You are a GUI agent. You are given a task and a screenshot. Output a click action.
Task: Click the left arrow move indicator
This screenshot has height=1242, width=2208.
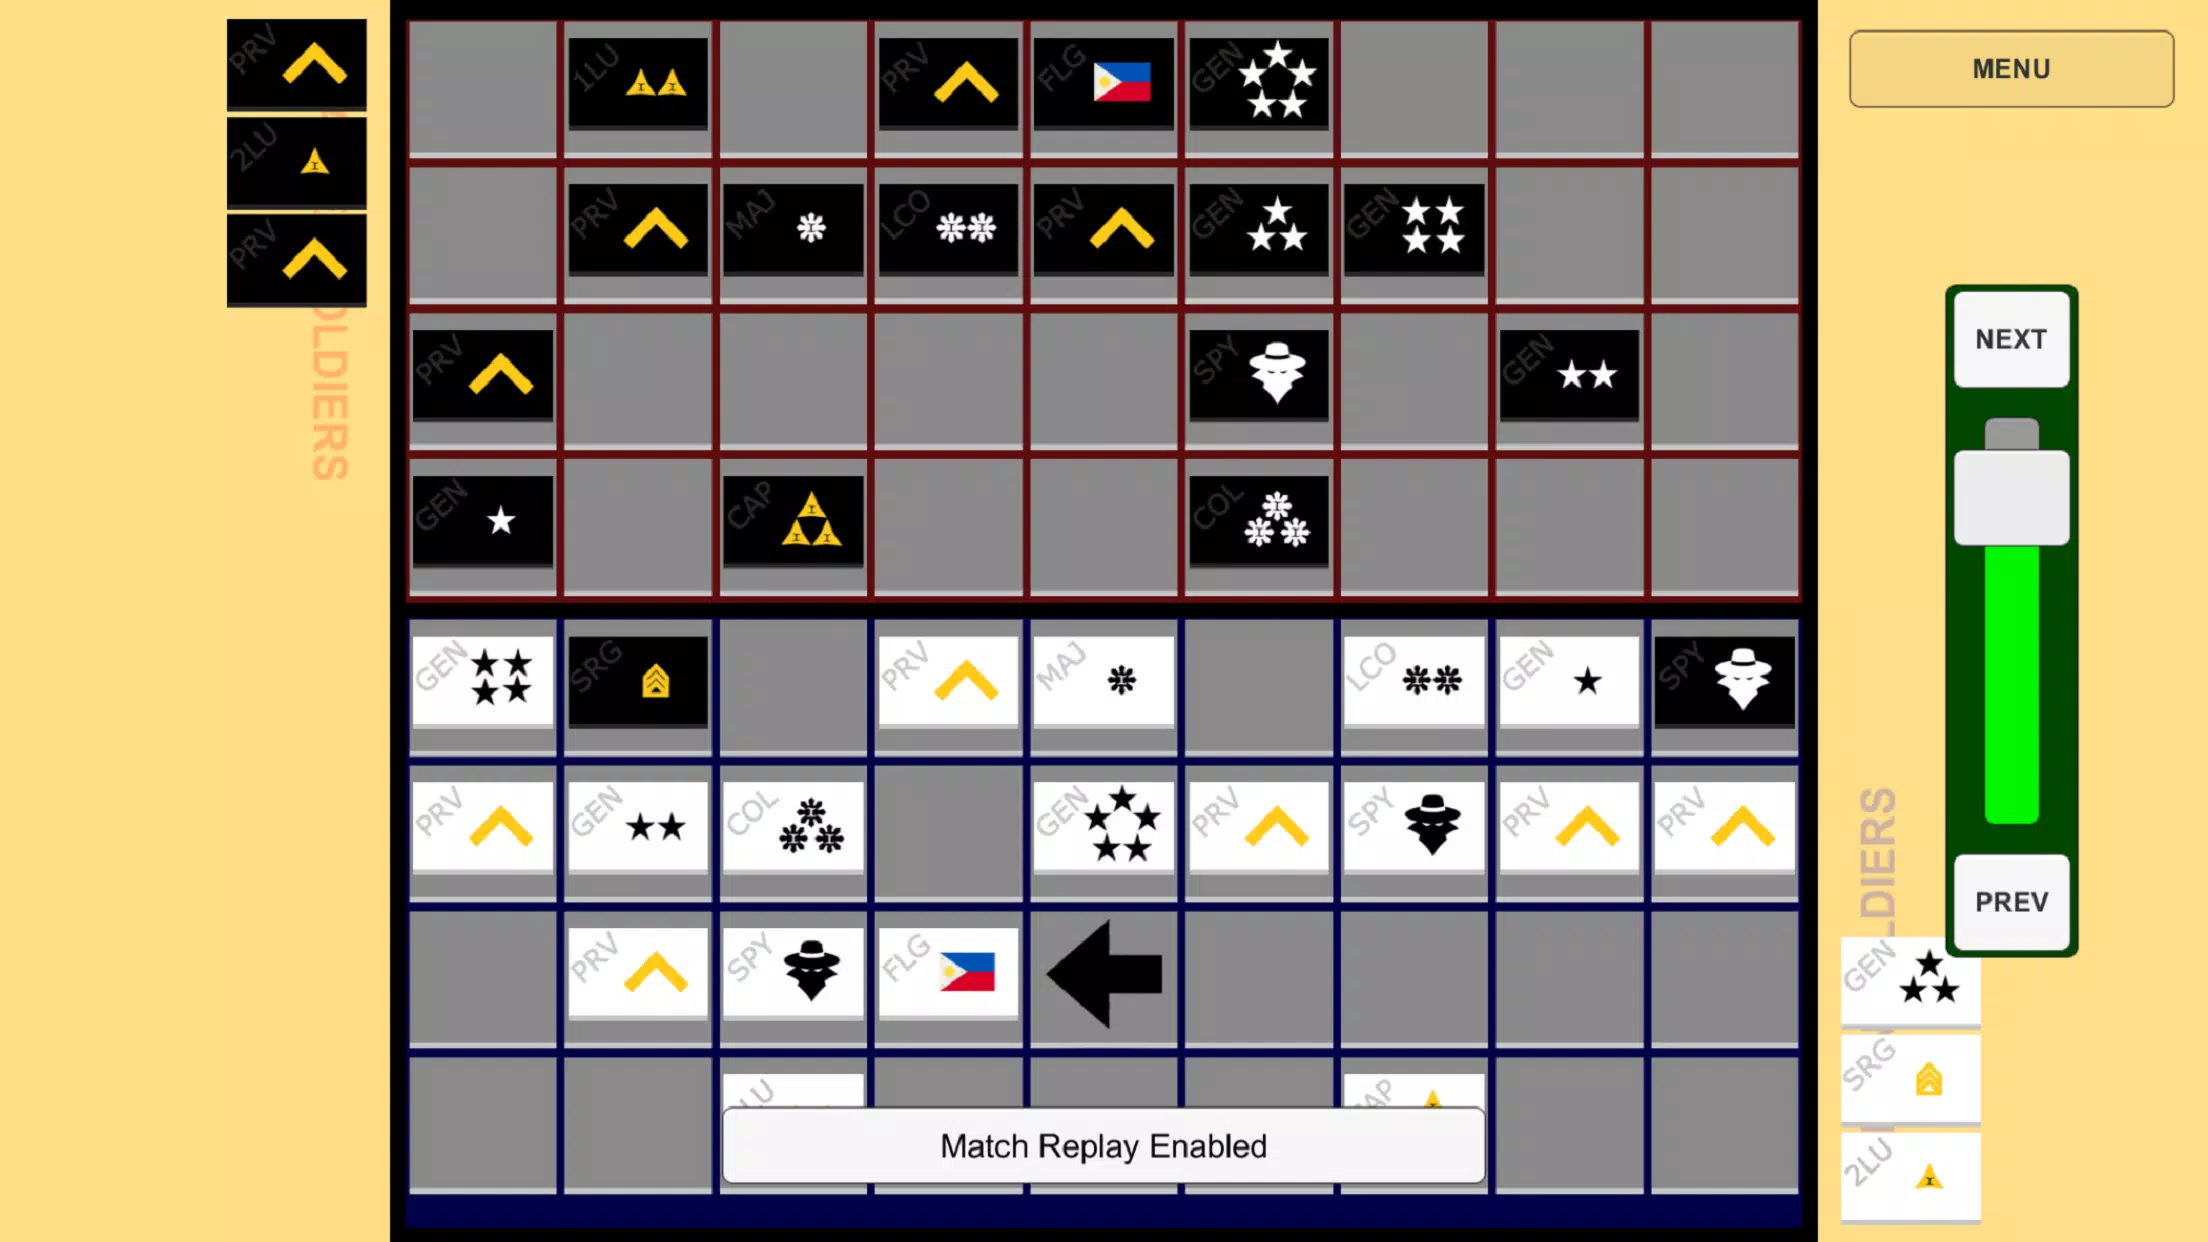pos(1102,972)
